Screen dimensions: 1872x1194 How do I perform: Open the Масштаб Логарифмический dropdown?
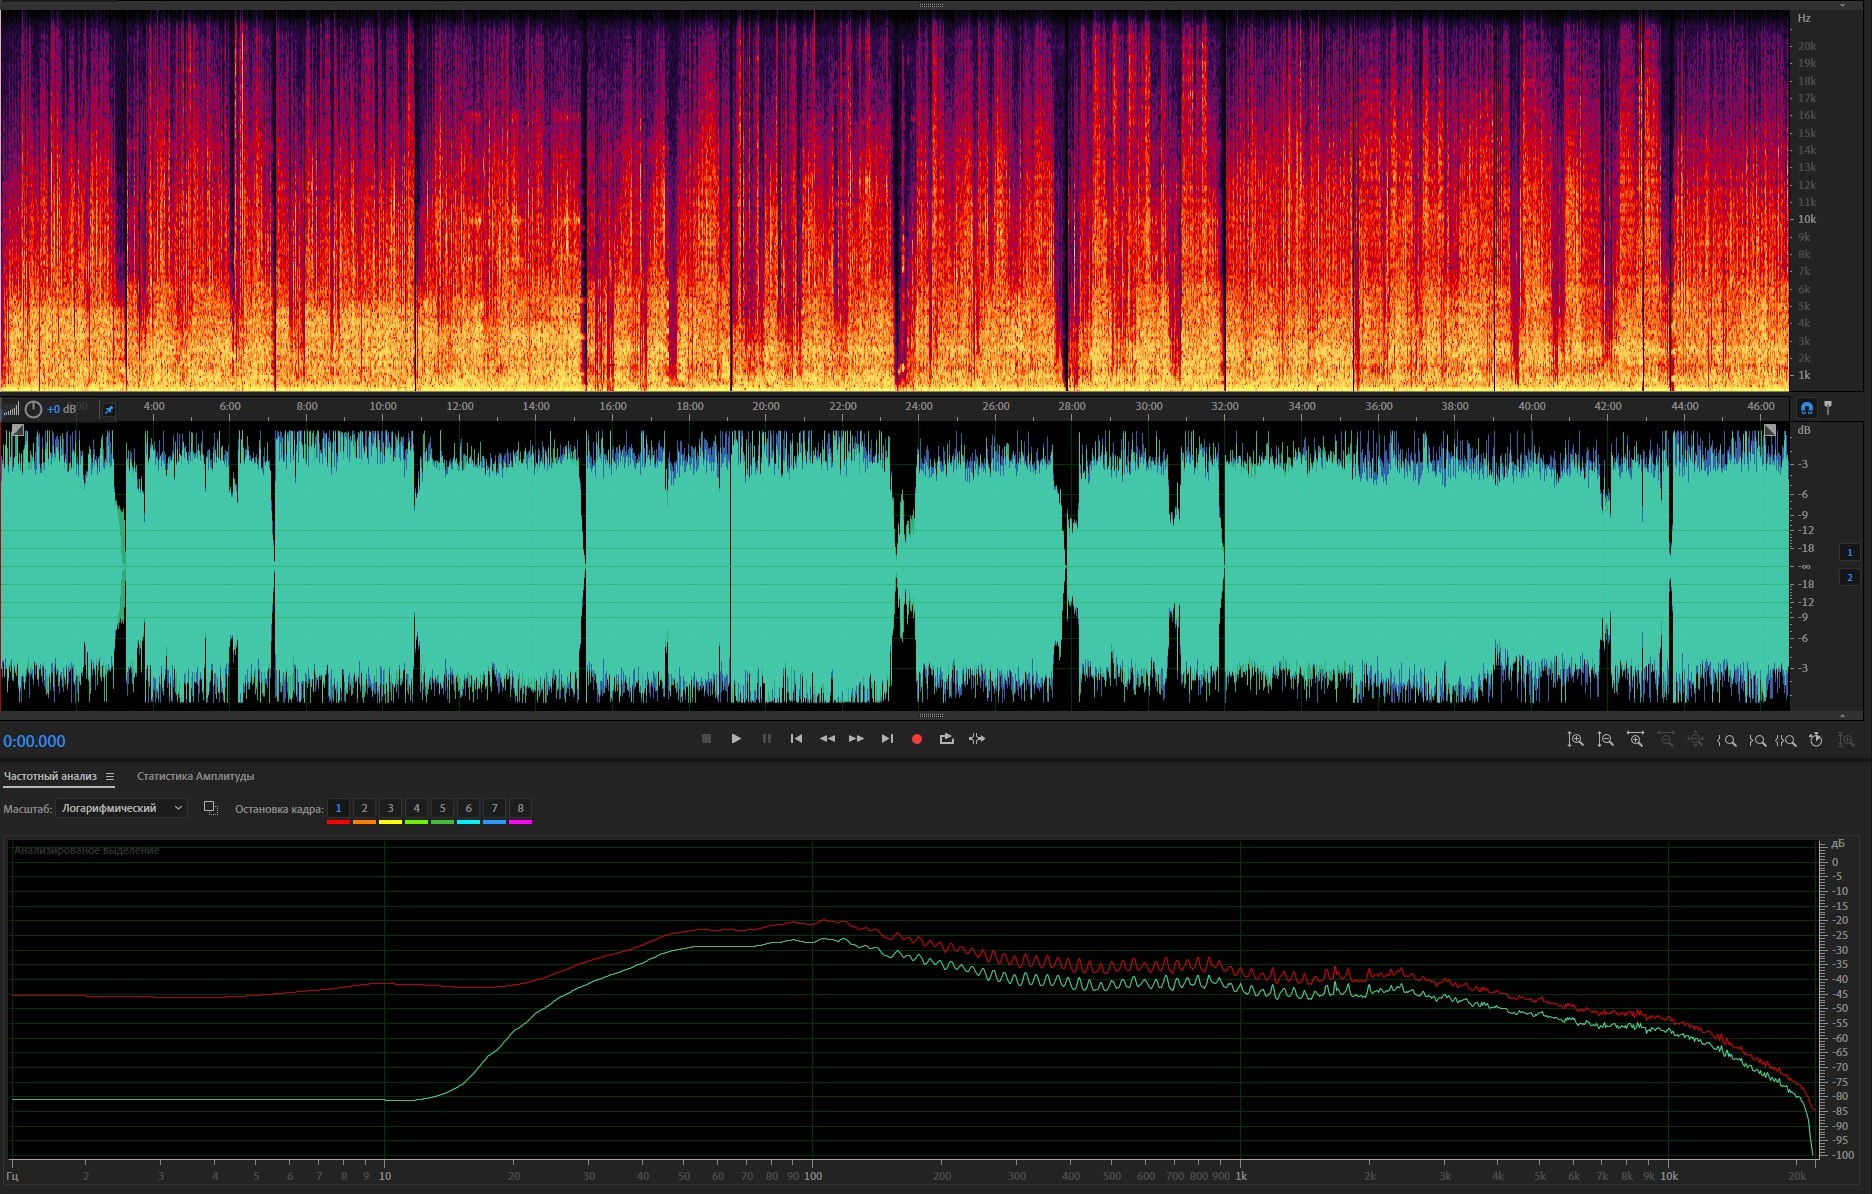tap(121, 808)
